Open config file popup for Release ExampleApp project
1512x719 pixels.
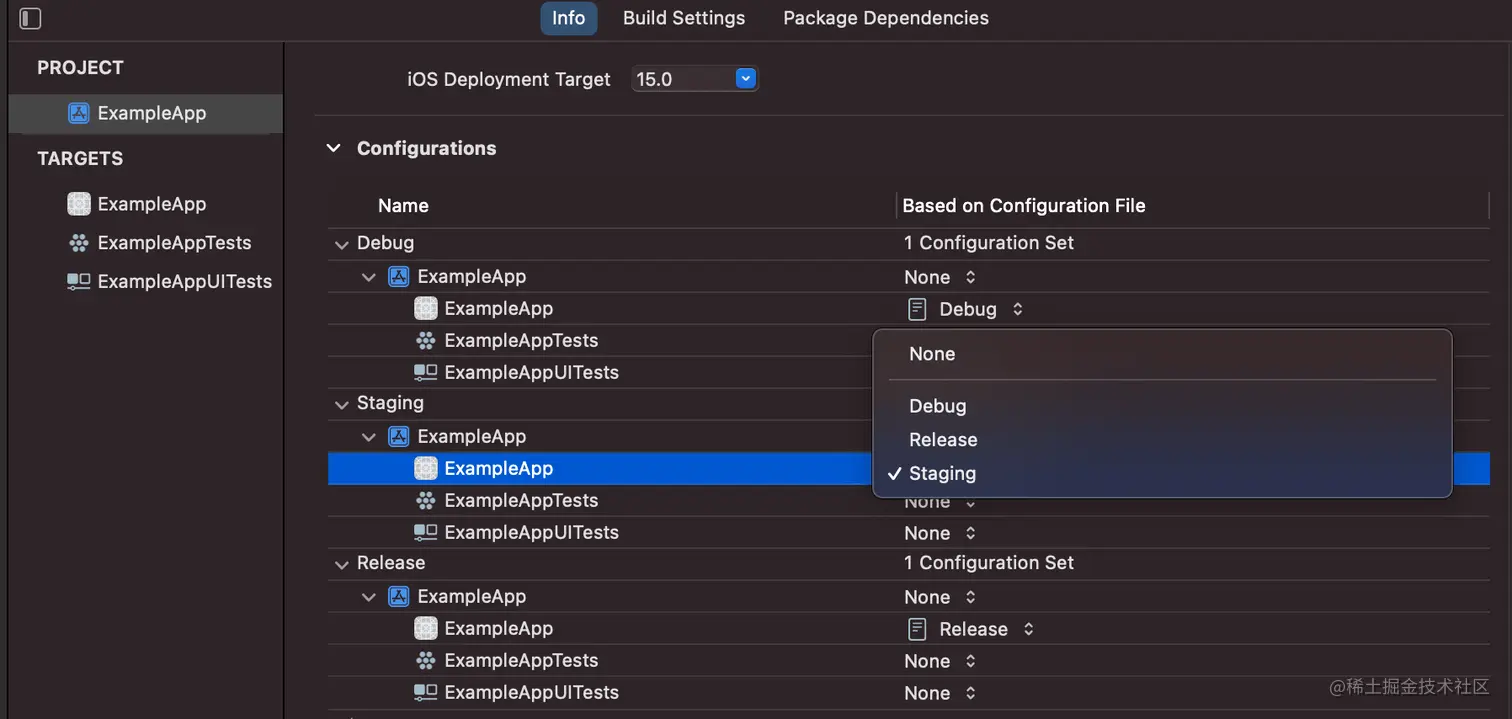tap(940, 597)
